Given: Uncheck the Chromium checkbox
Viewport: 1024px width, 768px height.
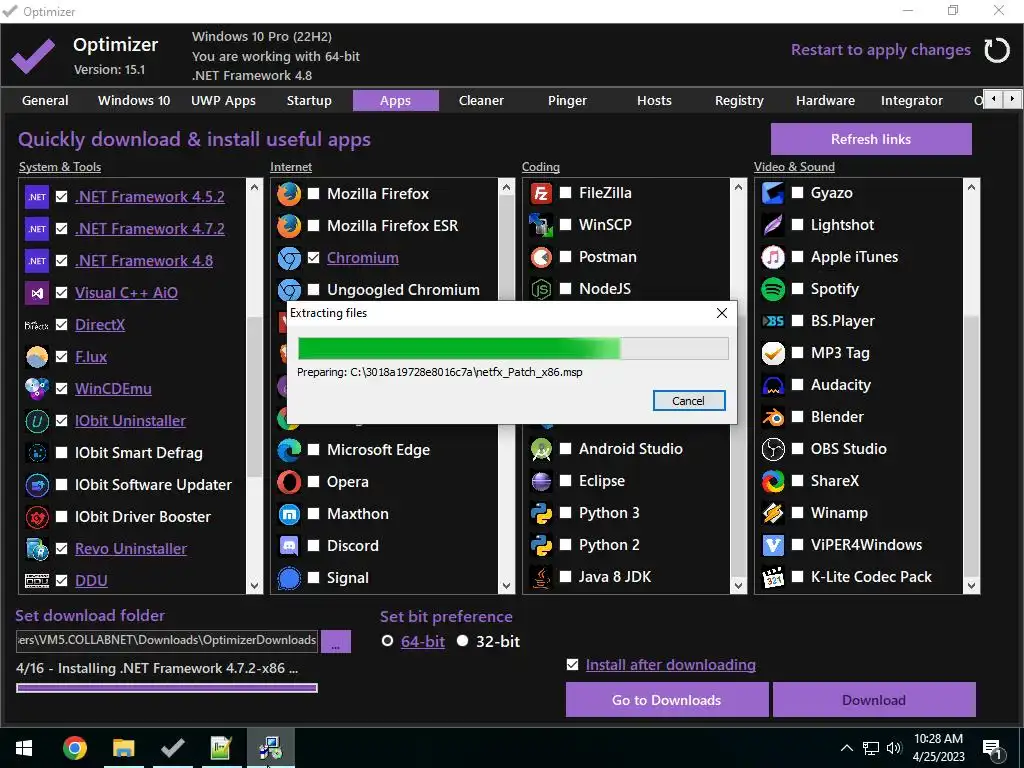Looking at the screenshot, I should [x=313, y=257].
